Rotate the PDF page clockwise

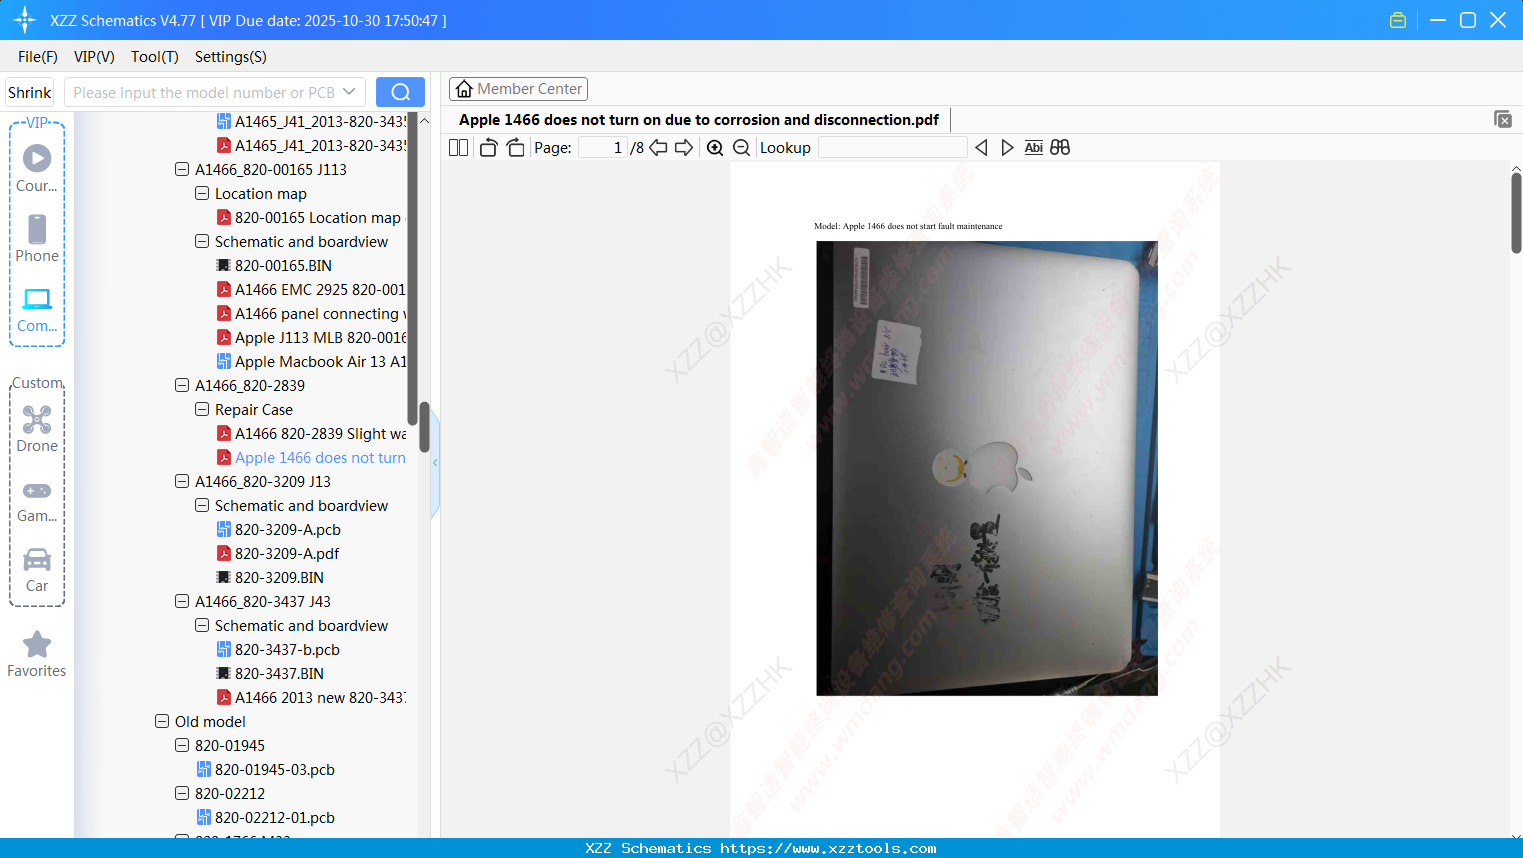point(515,148)
